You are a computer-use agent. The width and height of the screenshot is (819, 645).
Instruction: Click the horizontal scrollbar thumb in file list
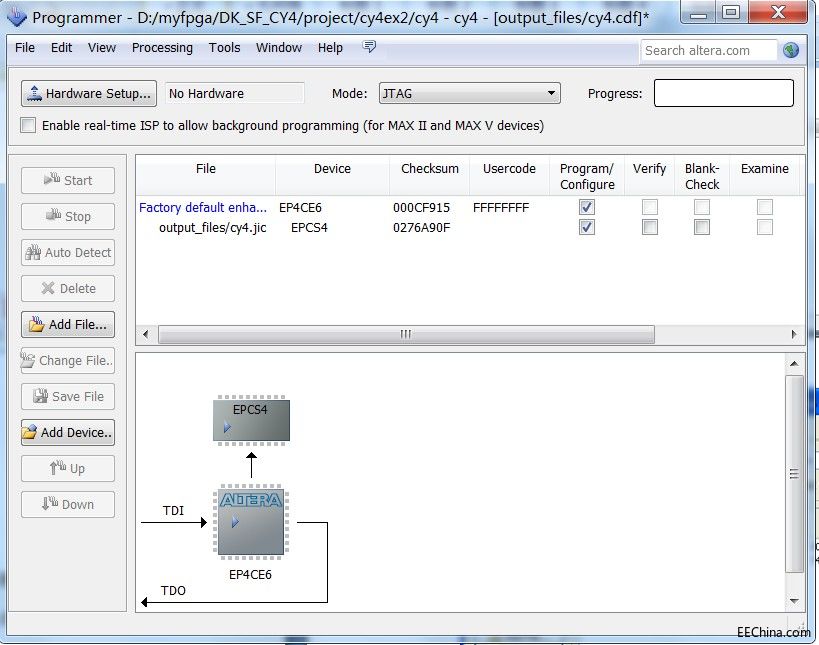tap(406, 334)
